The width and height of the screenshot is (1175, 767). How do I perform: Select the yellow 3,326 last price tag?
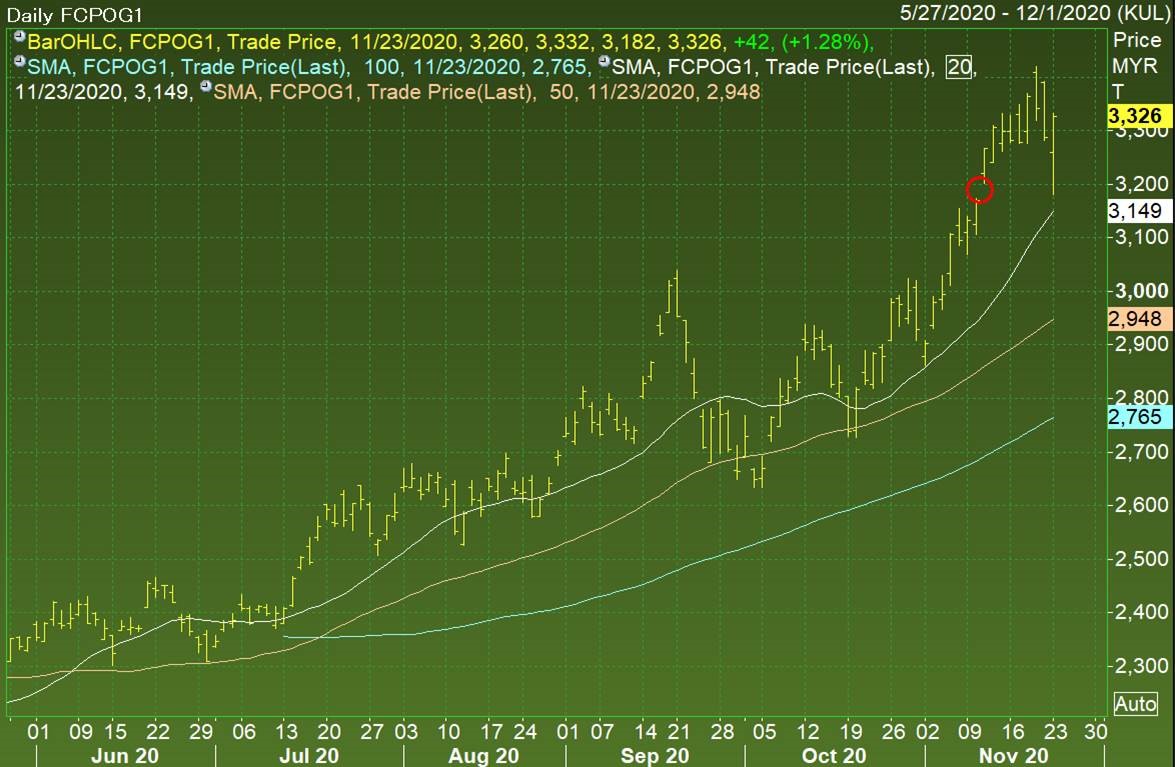click(x=1134, y=118)
